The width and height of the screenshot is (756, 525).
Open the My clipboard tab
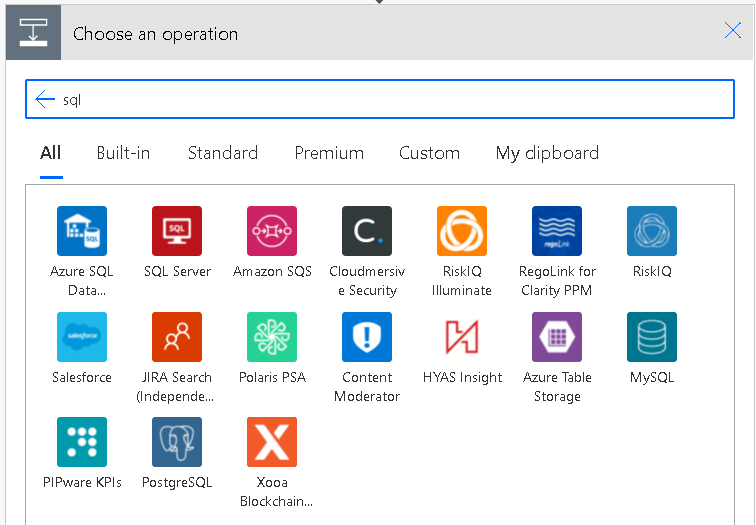click(x=547, y=153)
